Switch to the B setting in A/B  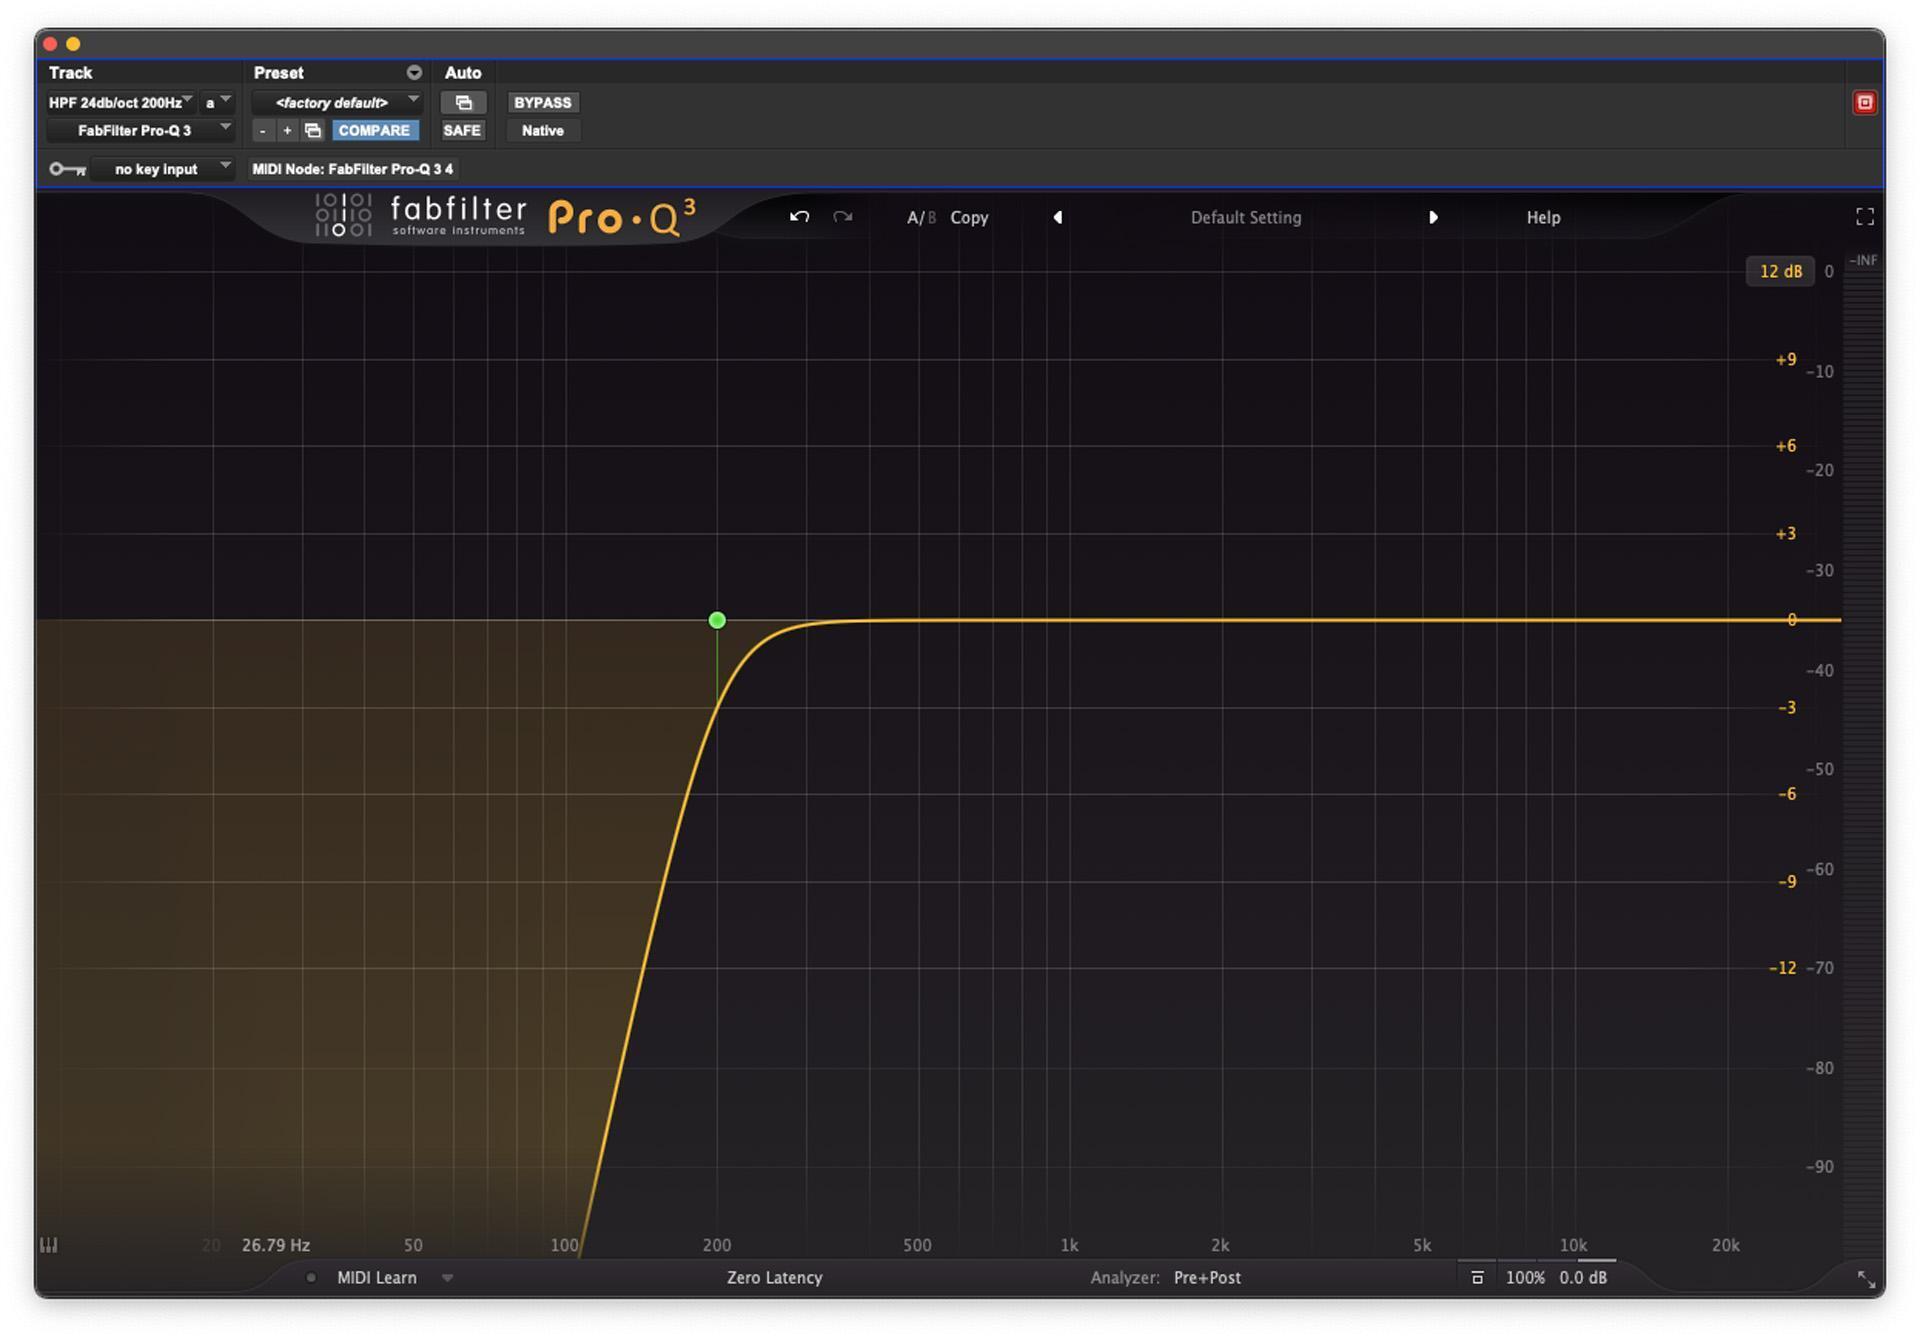click(931, 217)
